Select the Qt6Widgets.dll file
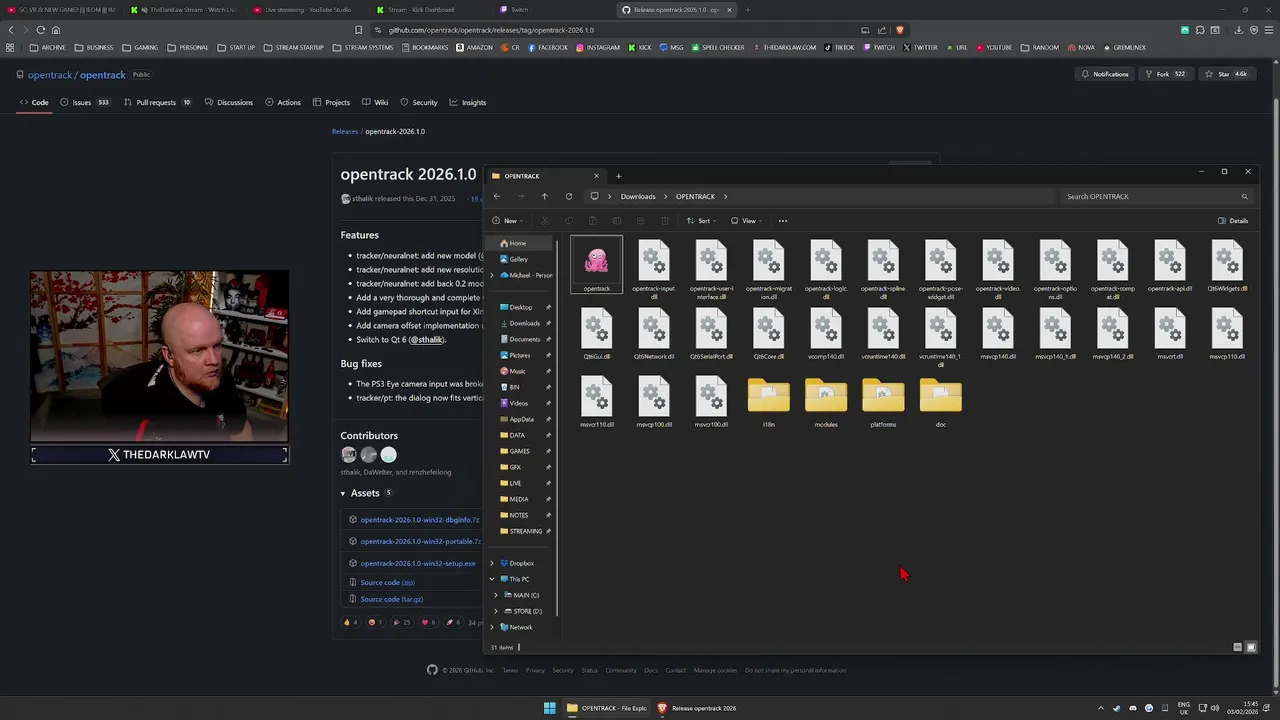 point(1227,266)
